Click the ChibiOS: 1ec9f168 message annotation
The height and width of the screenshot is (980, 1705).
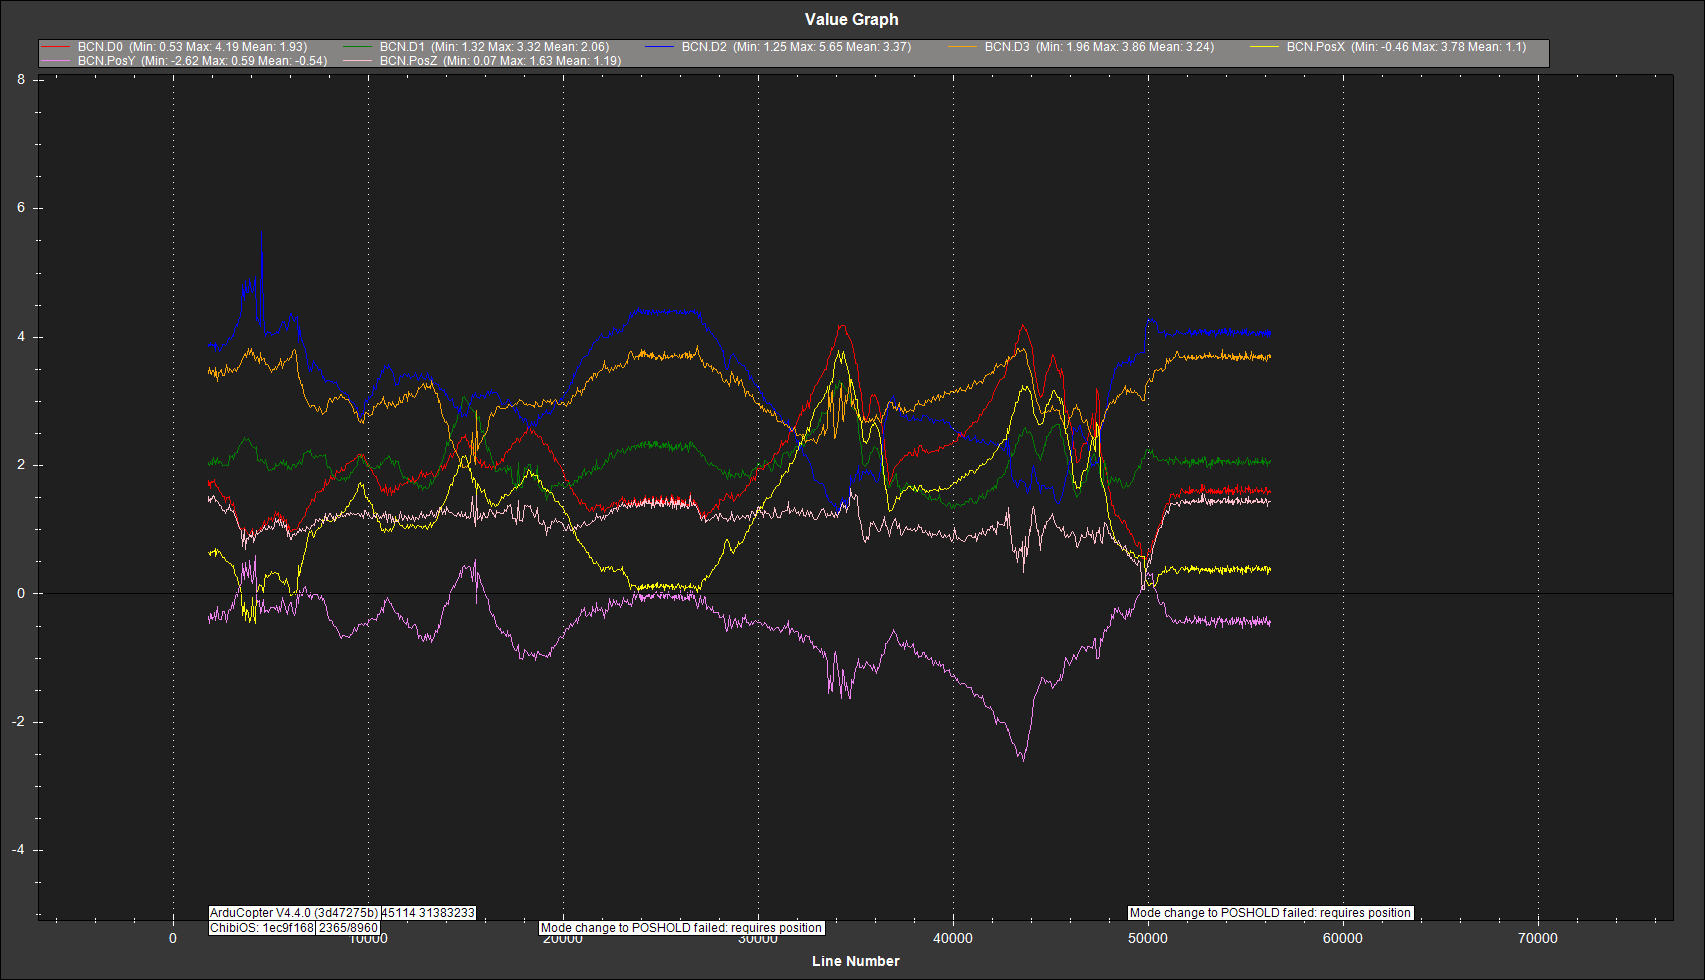[262, 928]
